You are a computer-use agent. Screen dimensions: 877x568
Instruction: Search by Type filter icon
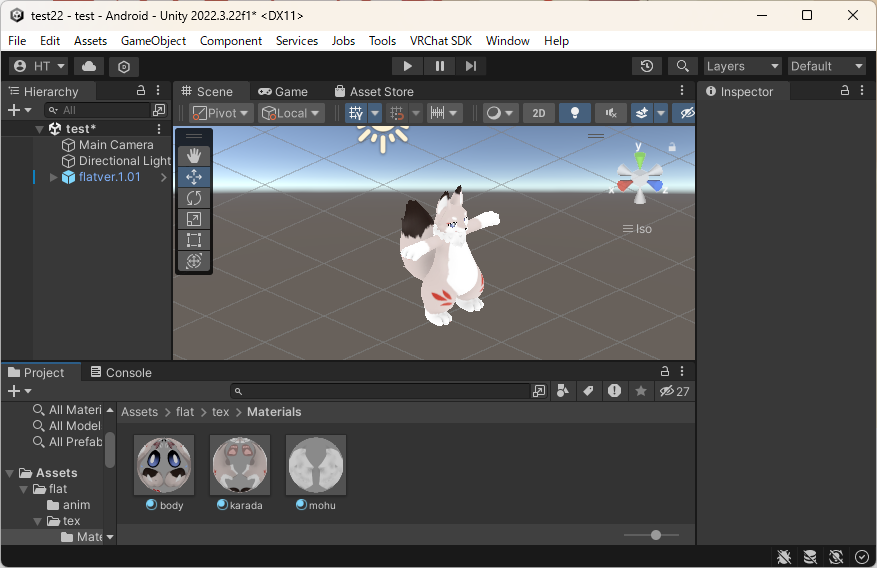563,391
